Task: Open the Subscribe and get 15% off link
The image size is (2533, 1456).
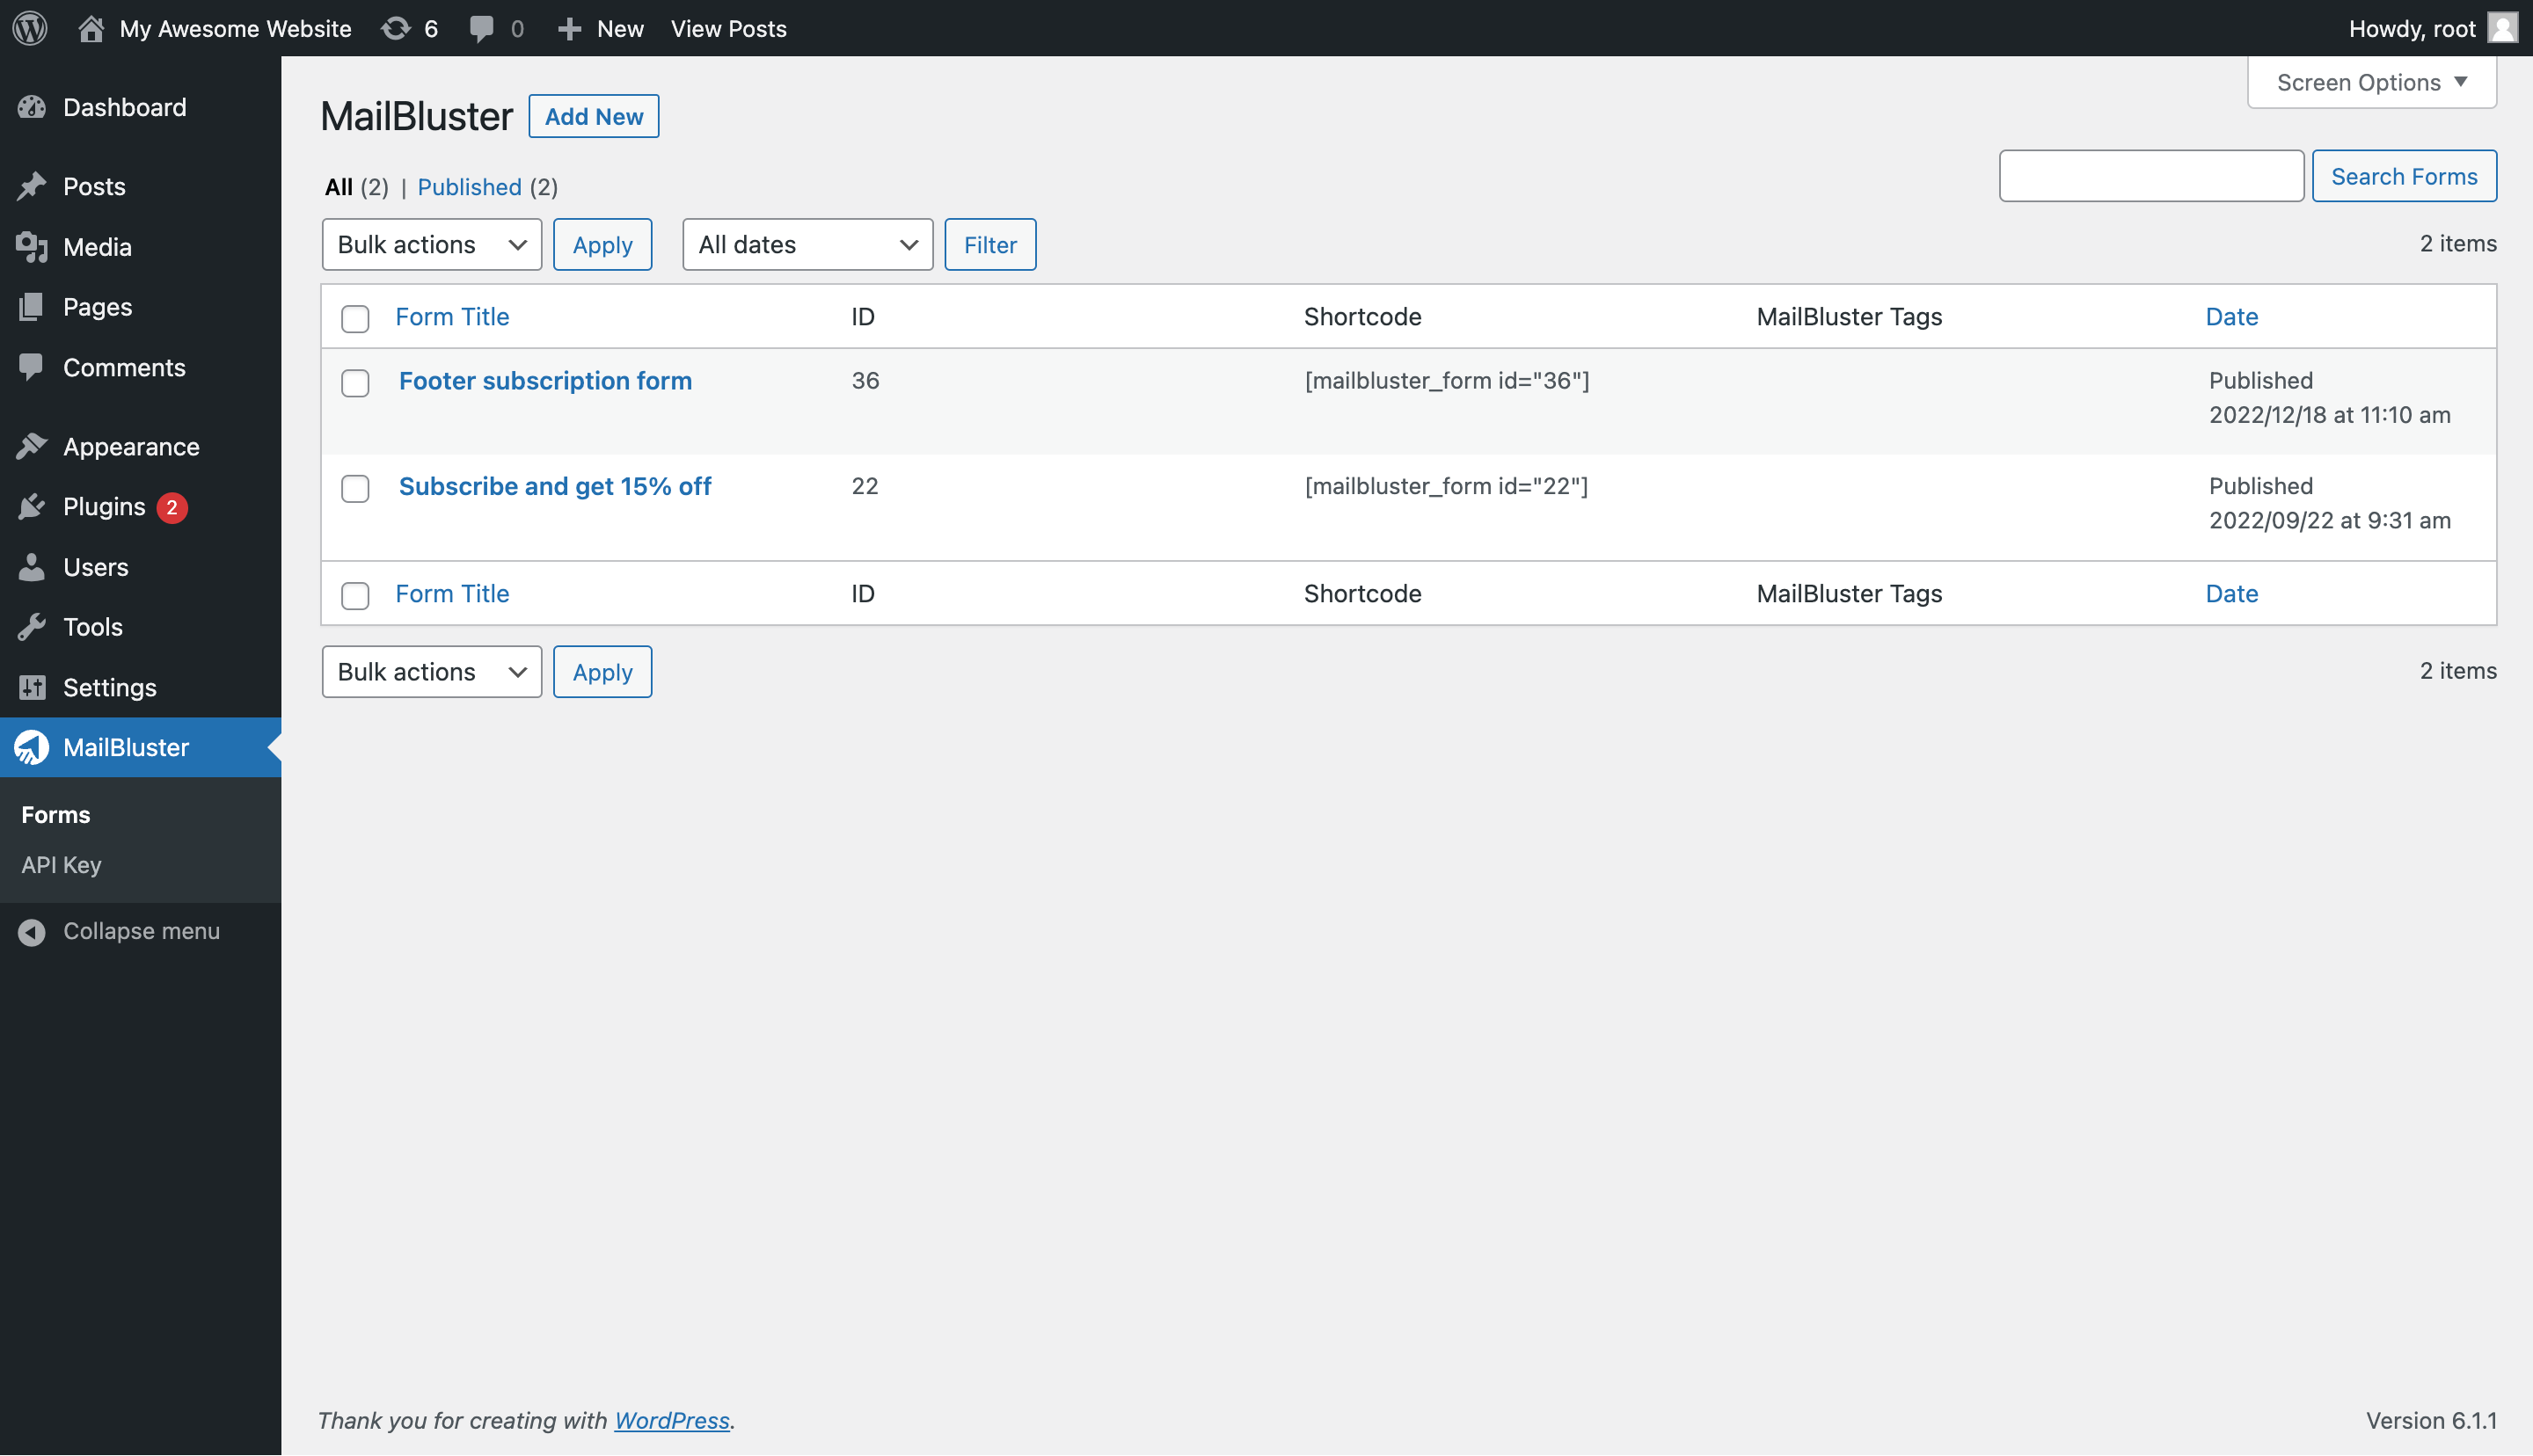Action: (x=555, y=486)
